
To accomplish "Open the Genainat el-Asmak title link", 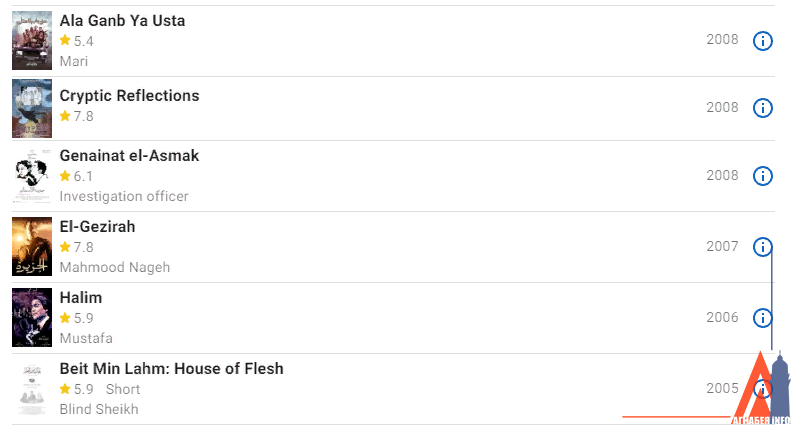I will pyautogui.click(x=129, y=156).
